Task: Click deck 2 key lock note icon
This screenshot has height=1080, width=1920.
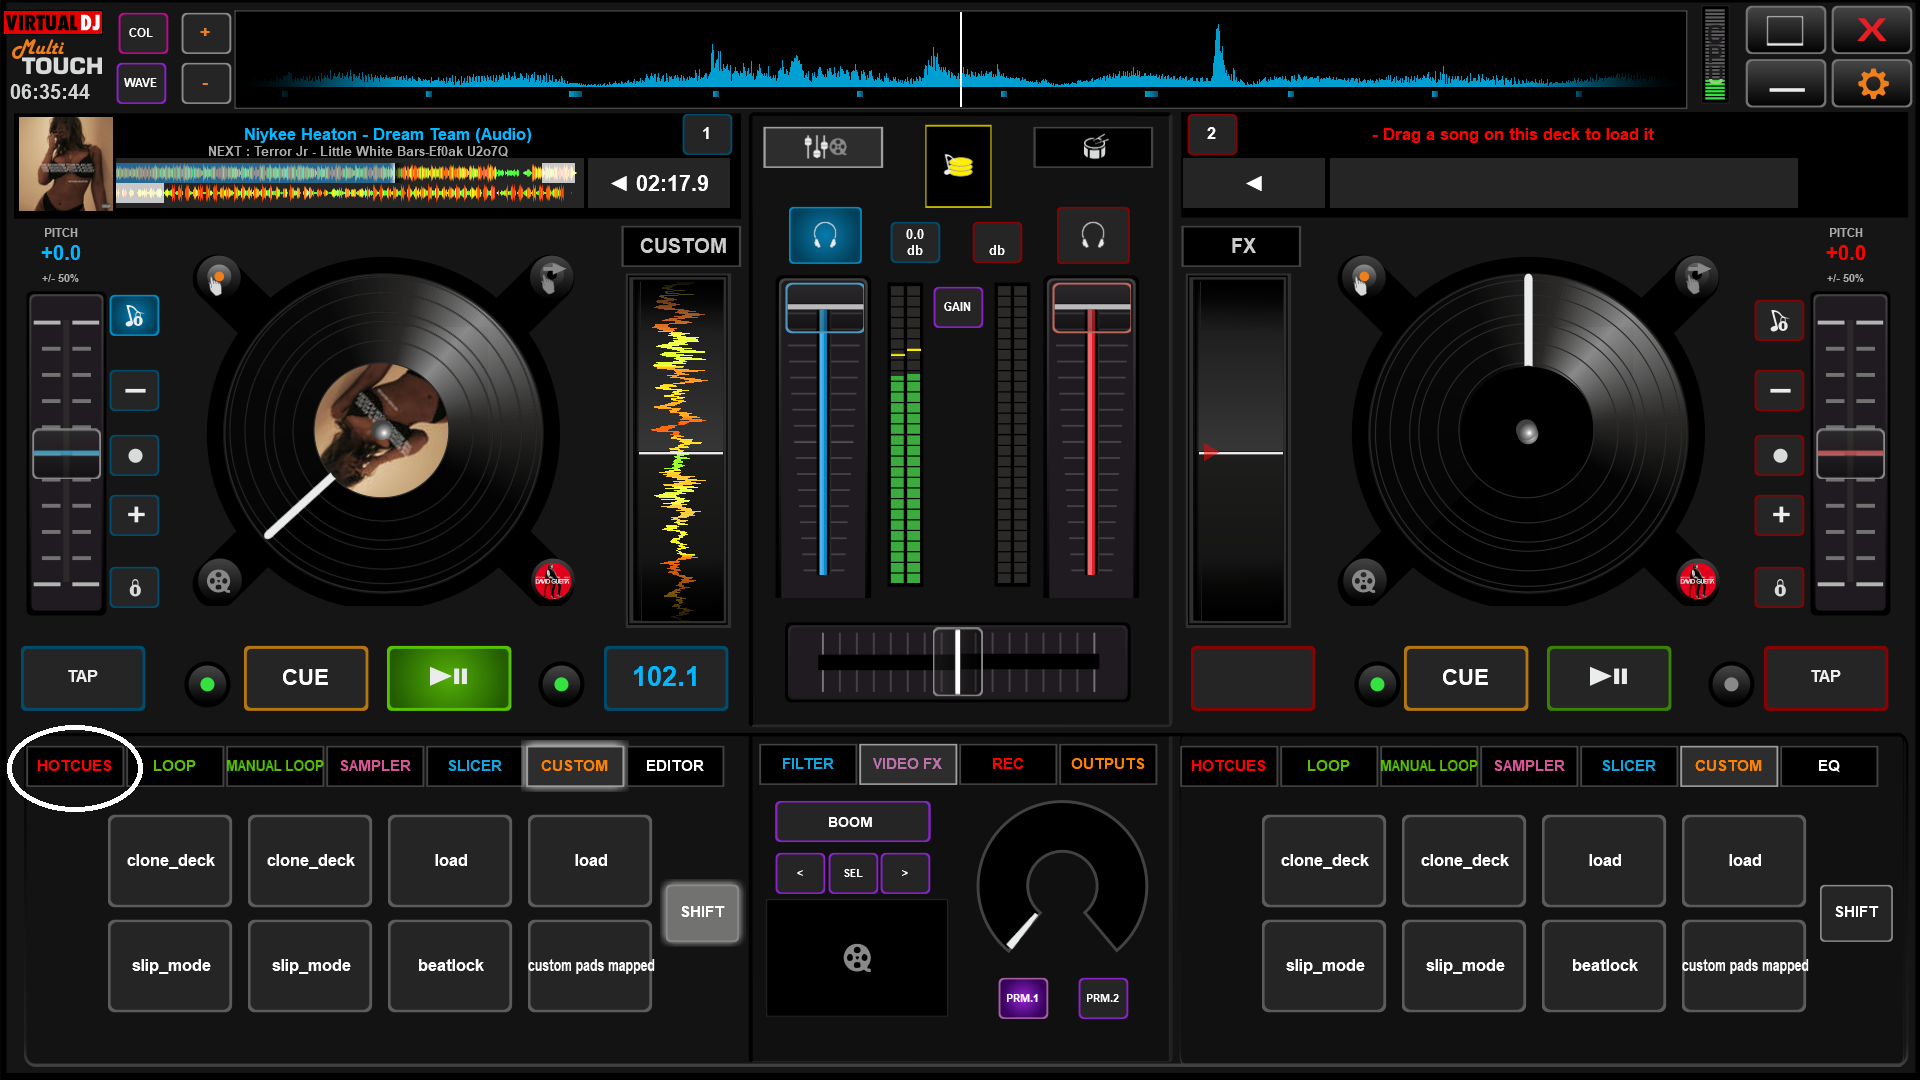Action: (1780, 321)
